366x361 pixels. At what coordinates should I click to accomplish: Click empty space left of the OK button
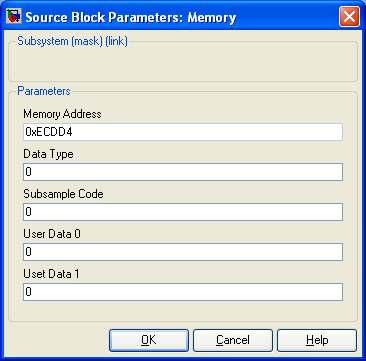tap(58, 340)
